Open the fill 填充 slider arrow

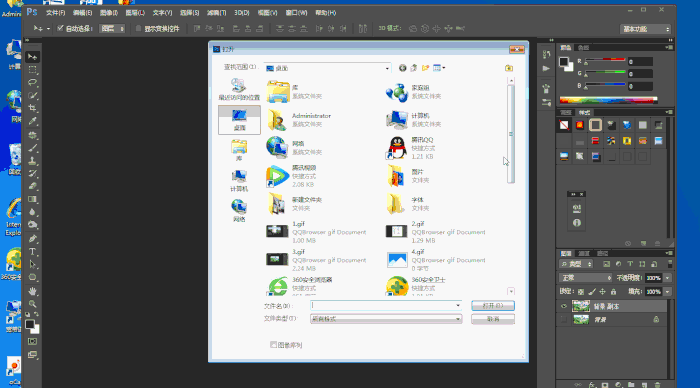coord(667,292)
